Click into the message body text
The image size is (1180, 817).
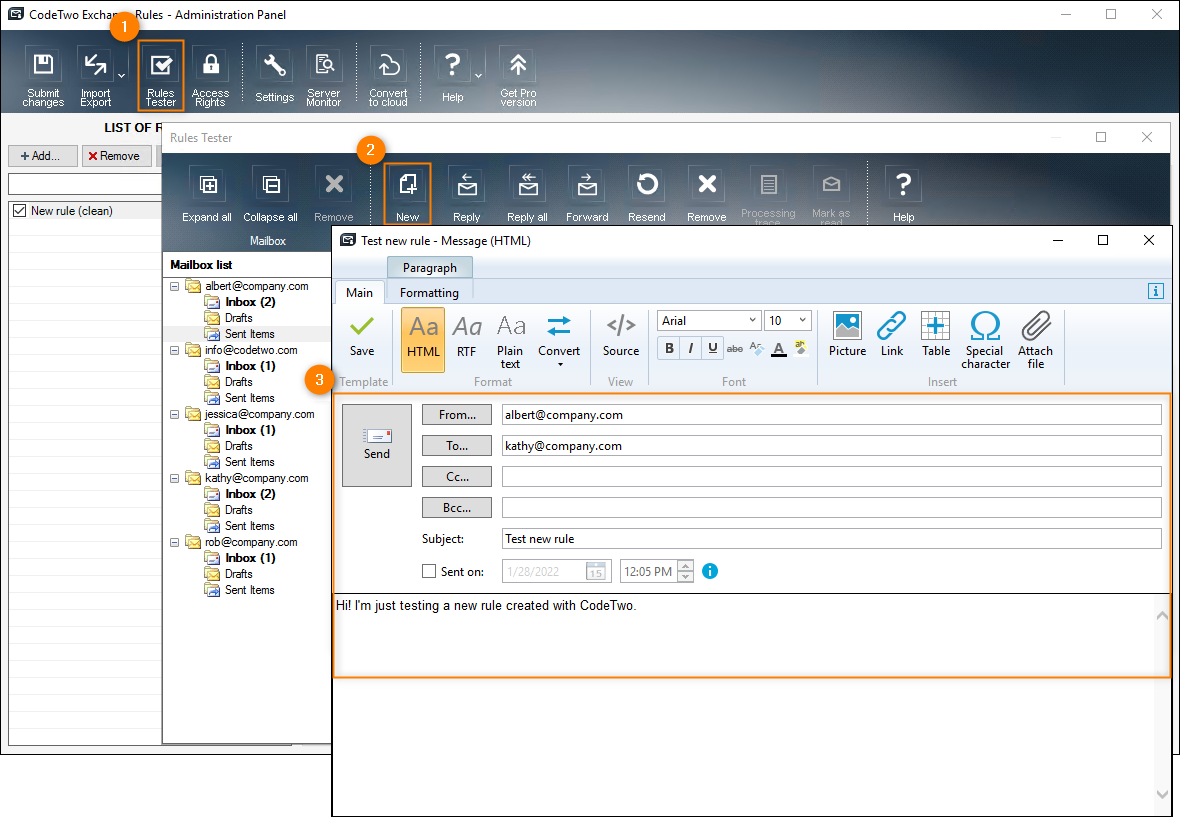pos(486,606)
